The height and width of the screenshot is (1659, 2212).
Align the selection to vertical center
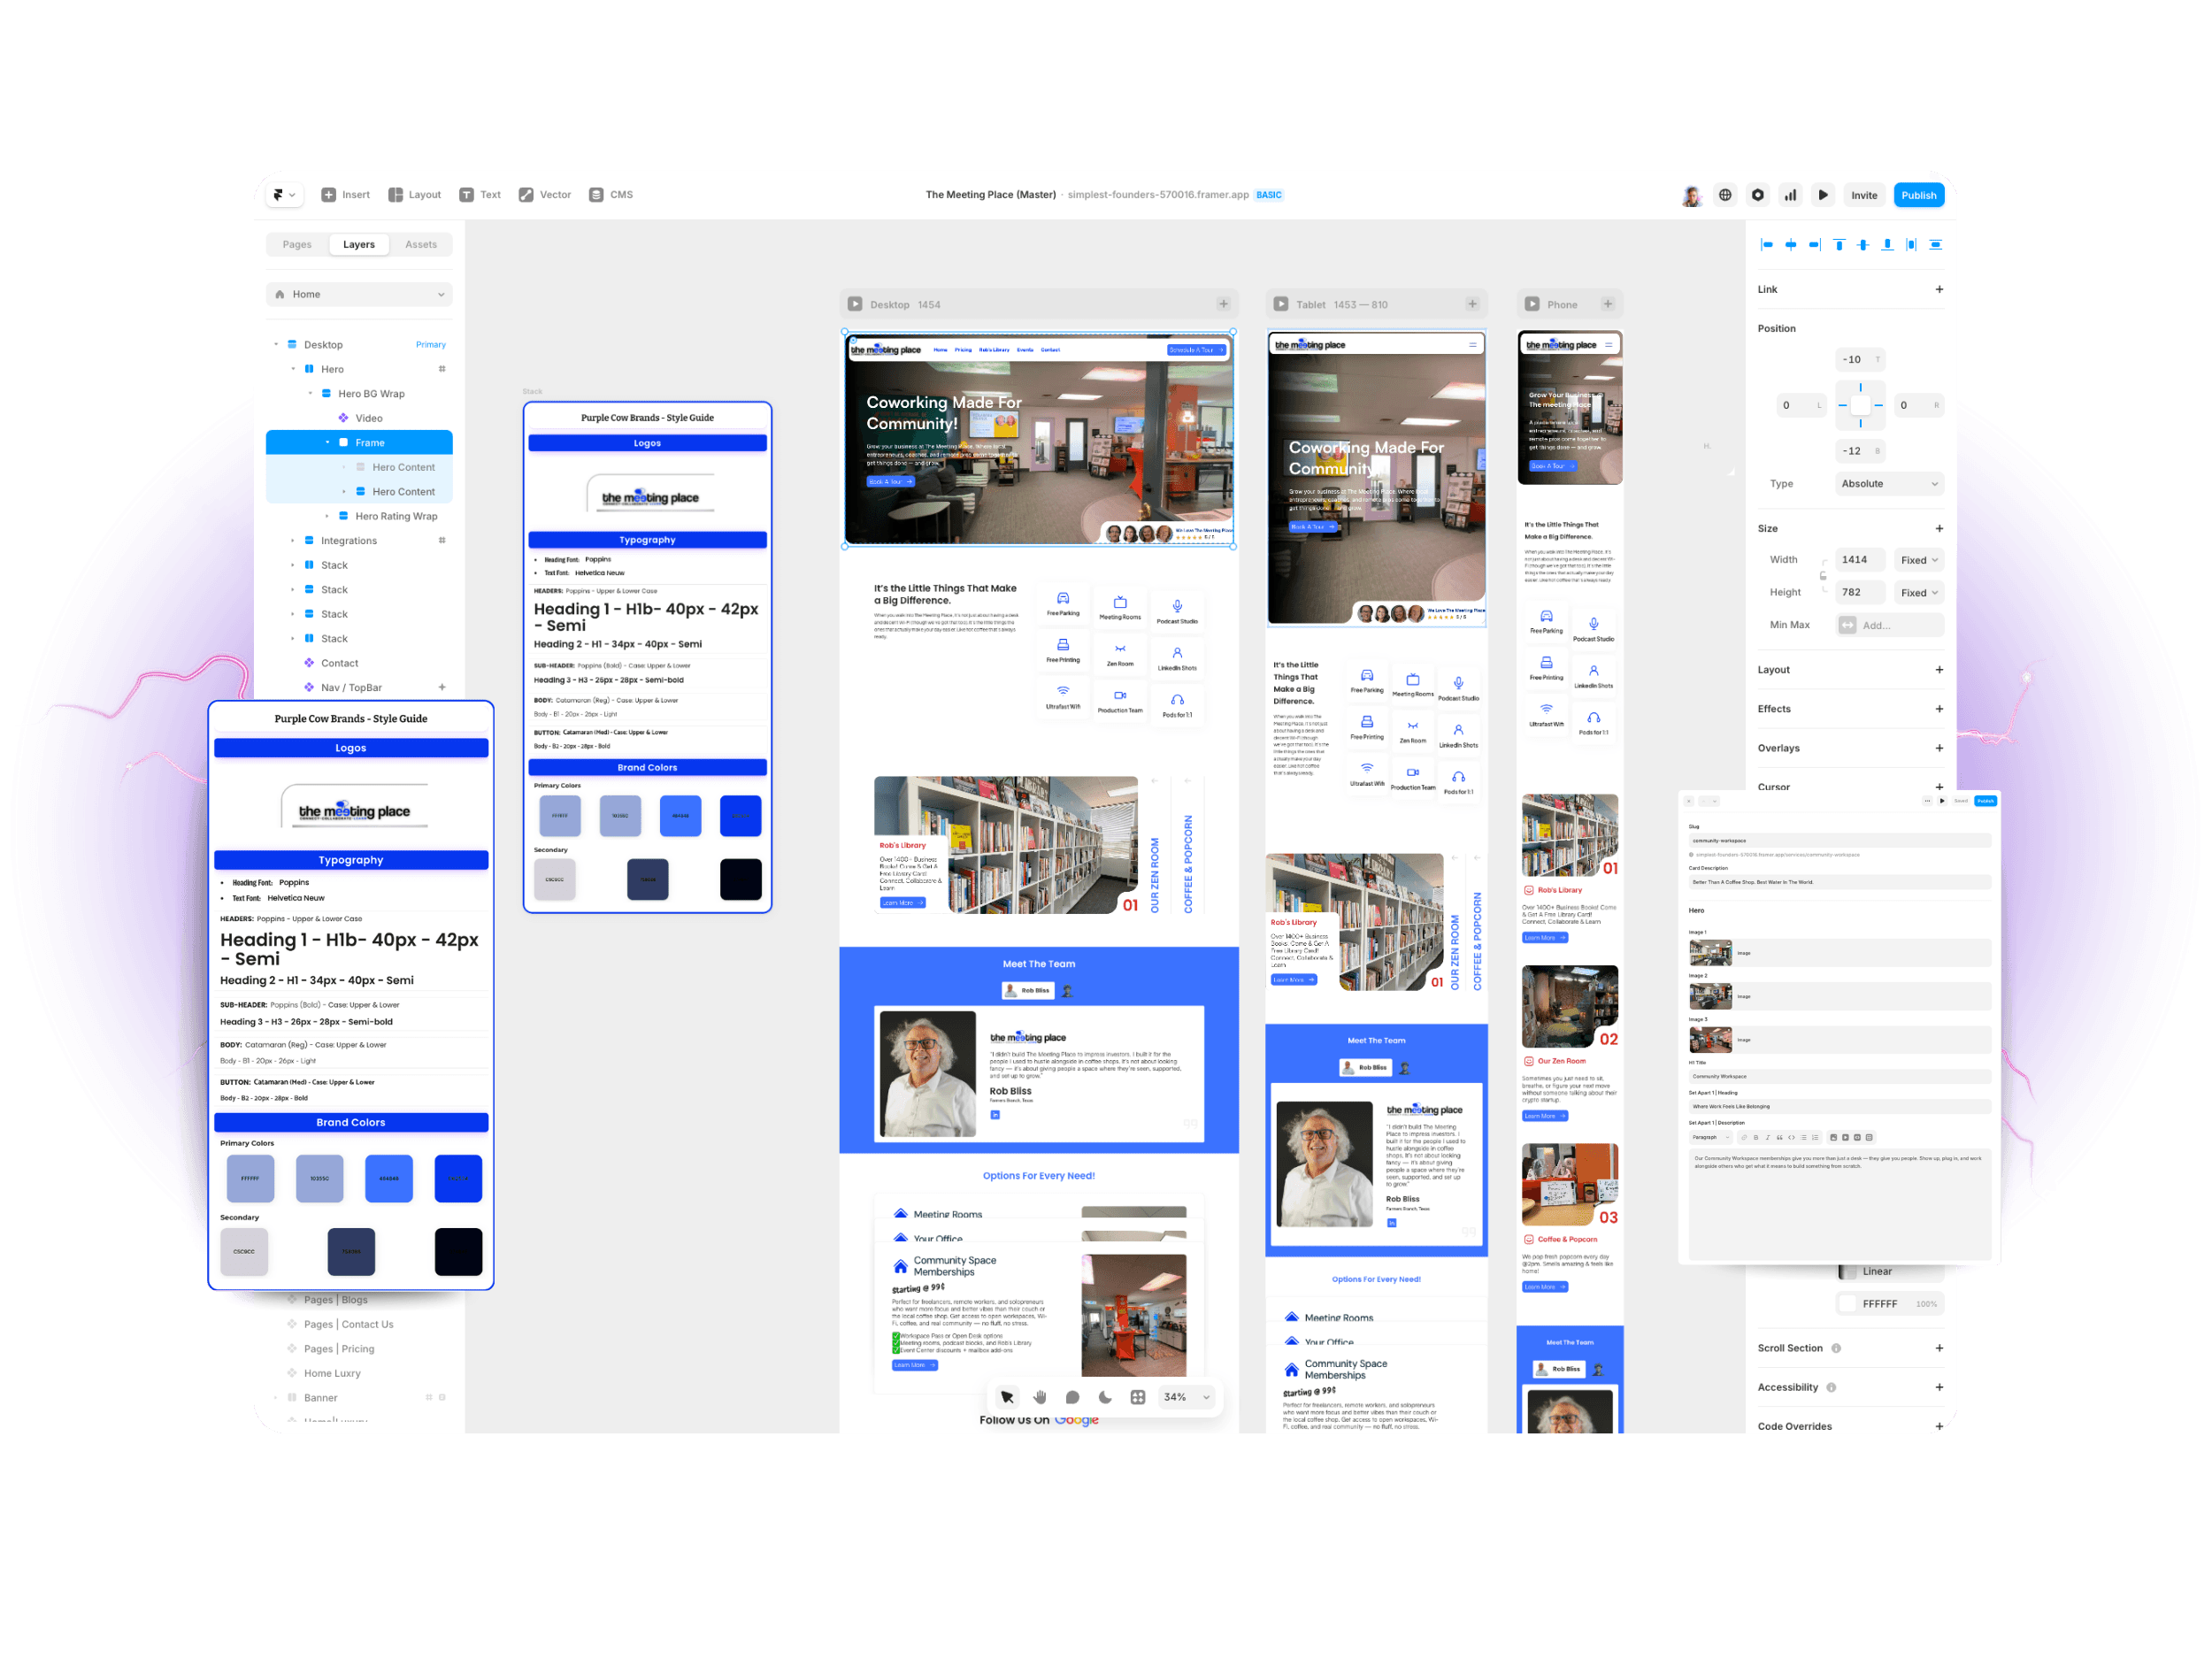point(1863,245)
